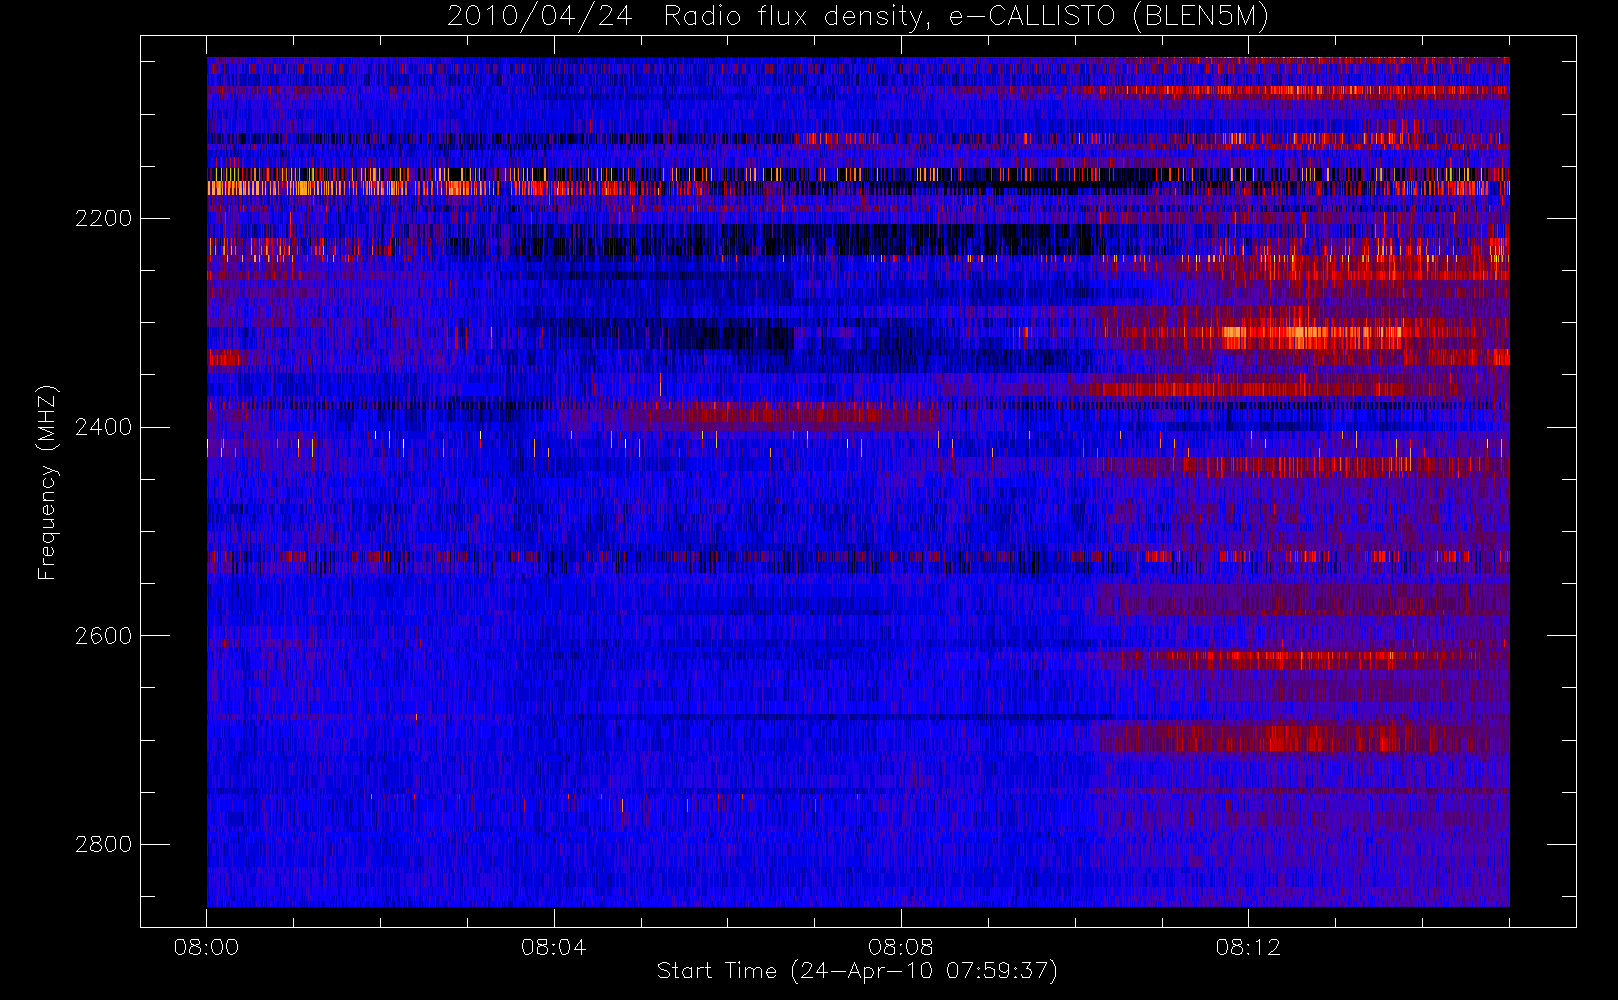Viewport: 1618px width, 1000px height.
Task: Click the plot title 'Radio flux density, e-CALLISTO (BLEN5M)'
Action: coord(966,17)
